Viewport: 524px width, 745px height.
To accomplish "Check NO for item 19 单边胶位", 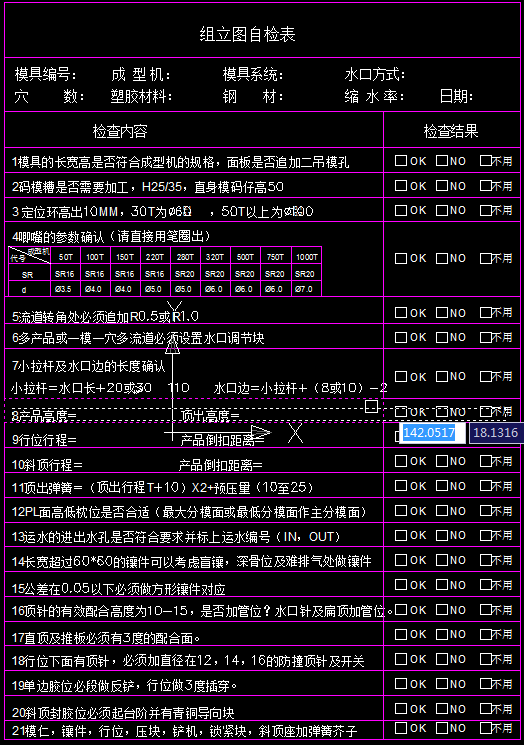I will 441,684.
